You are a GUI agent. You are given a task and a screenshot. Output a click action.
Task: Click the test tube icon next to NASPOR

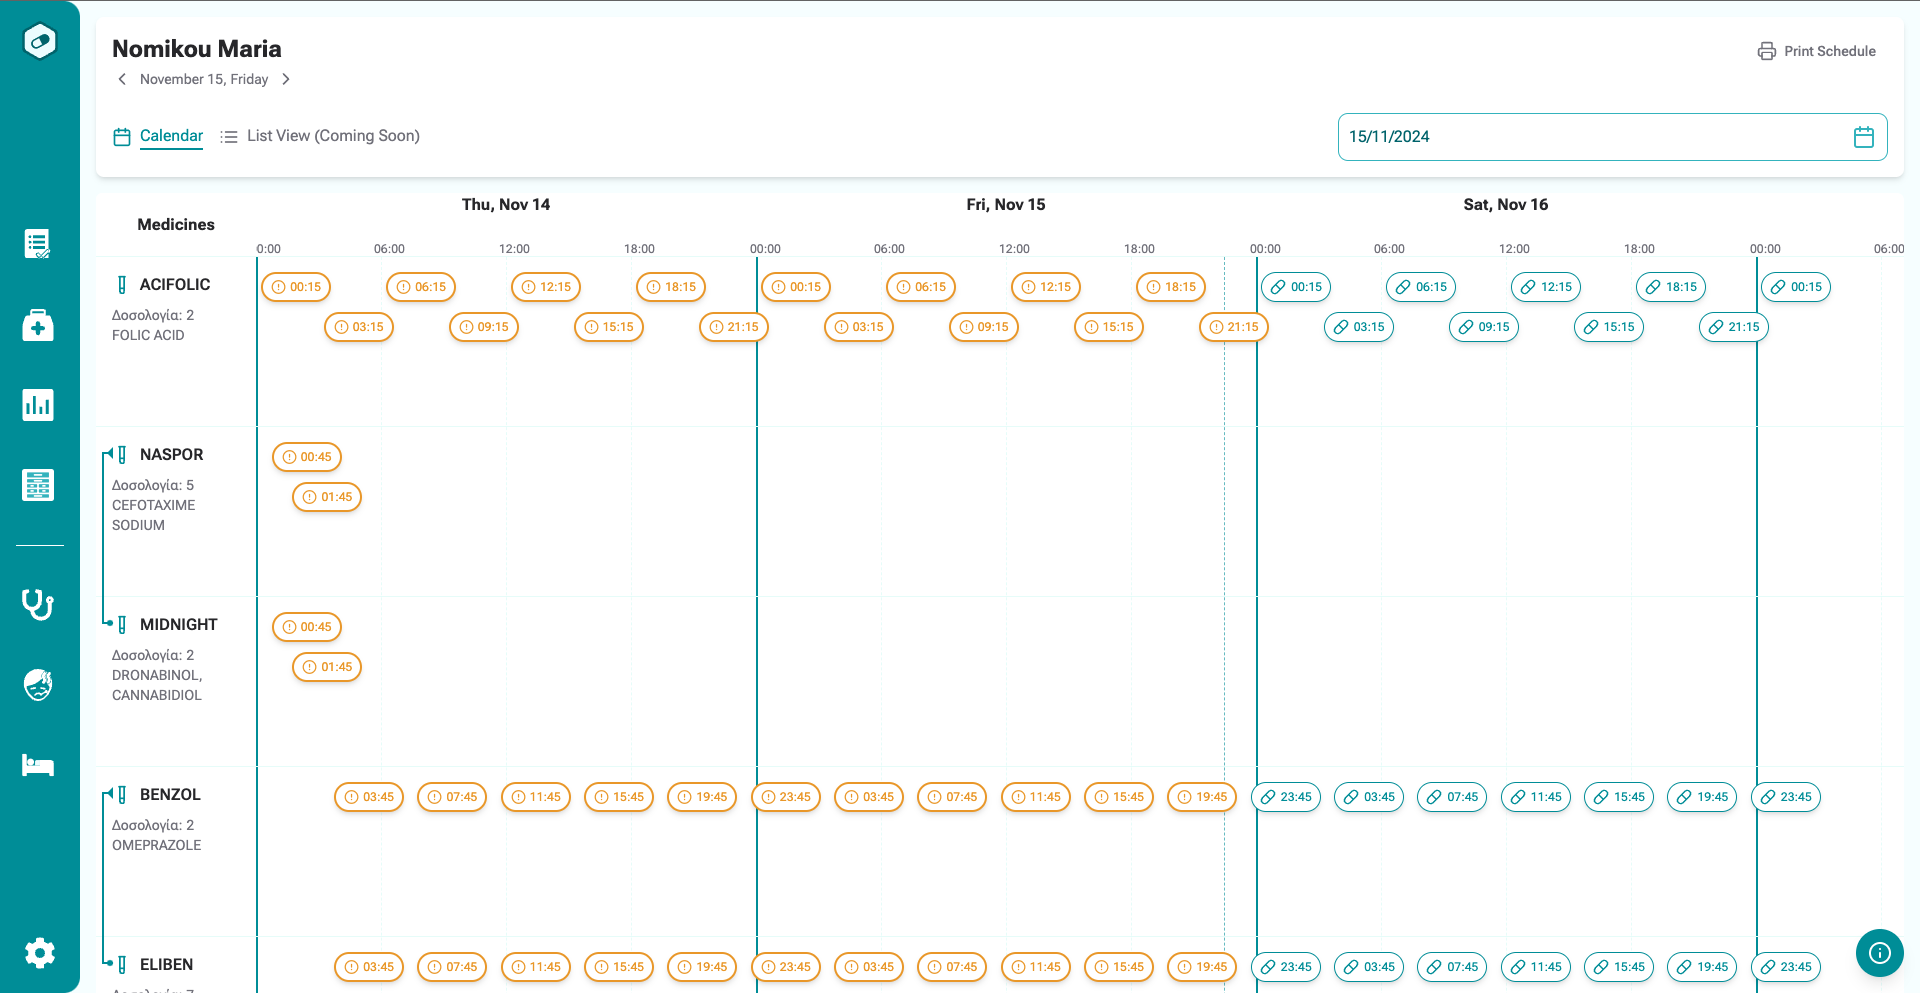[122, 455]
